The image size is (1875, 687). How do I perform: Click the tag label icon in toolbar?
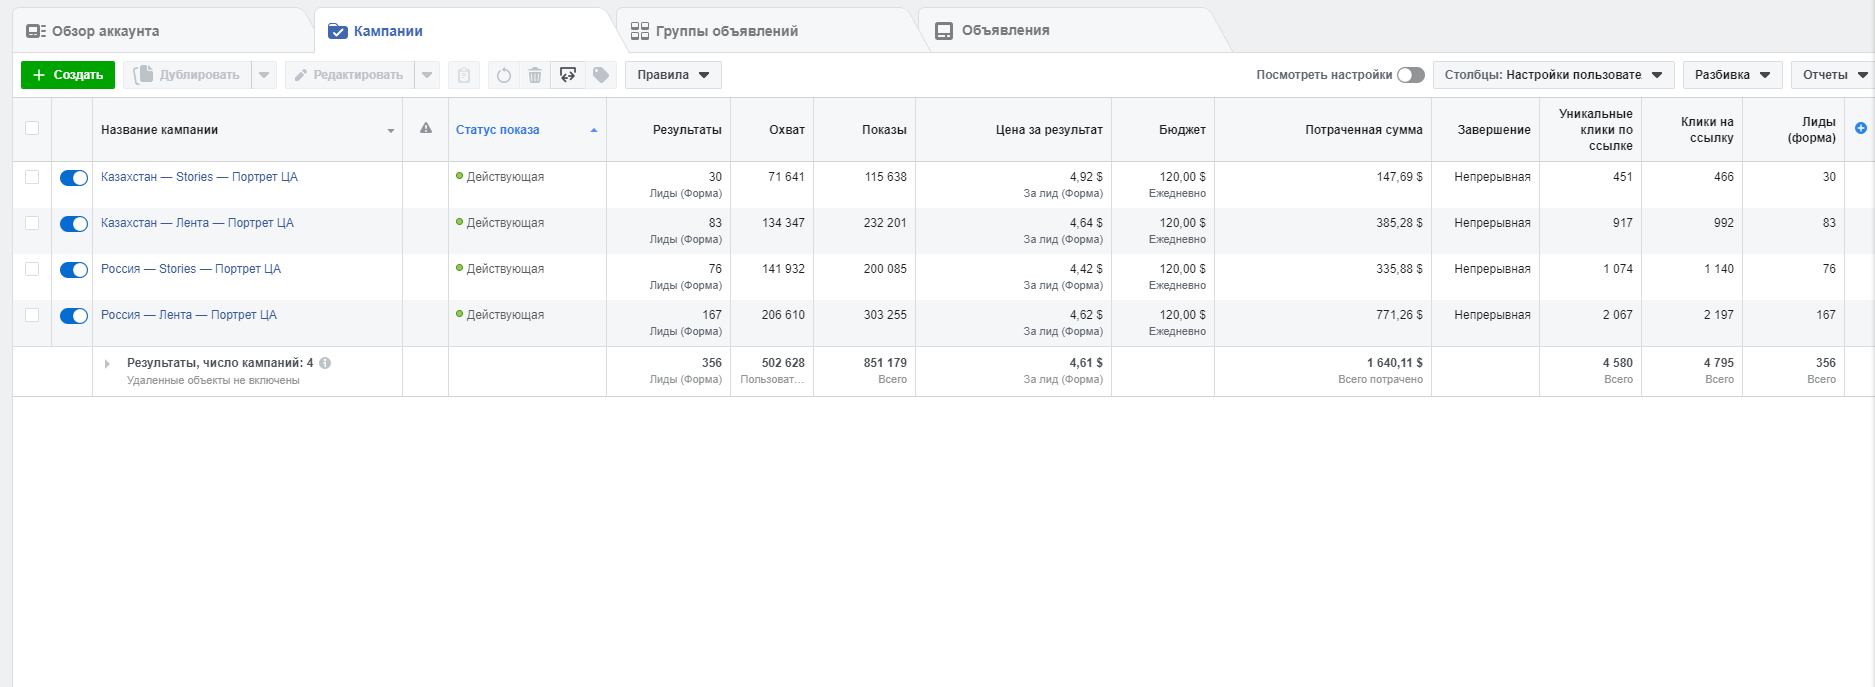click(x=601, y=75)
